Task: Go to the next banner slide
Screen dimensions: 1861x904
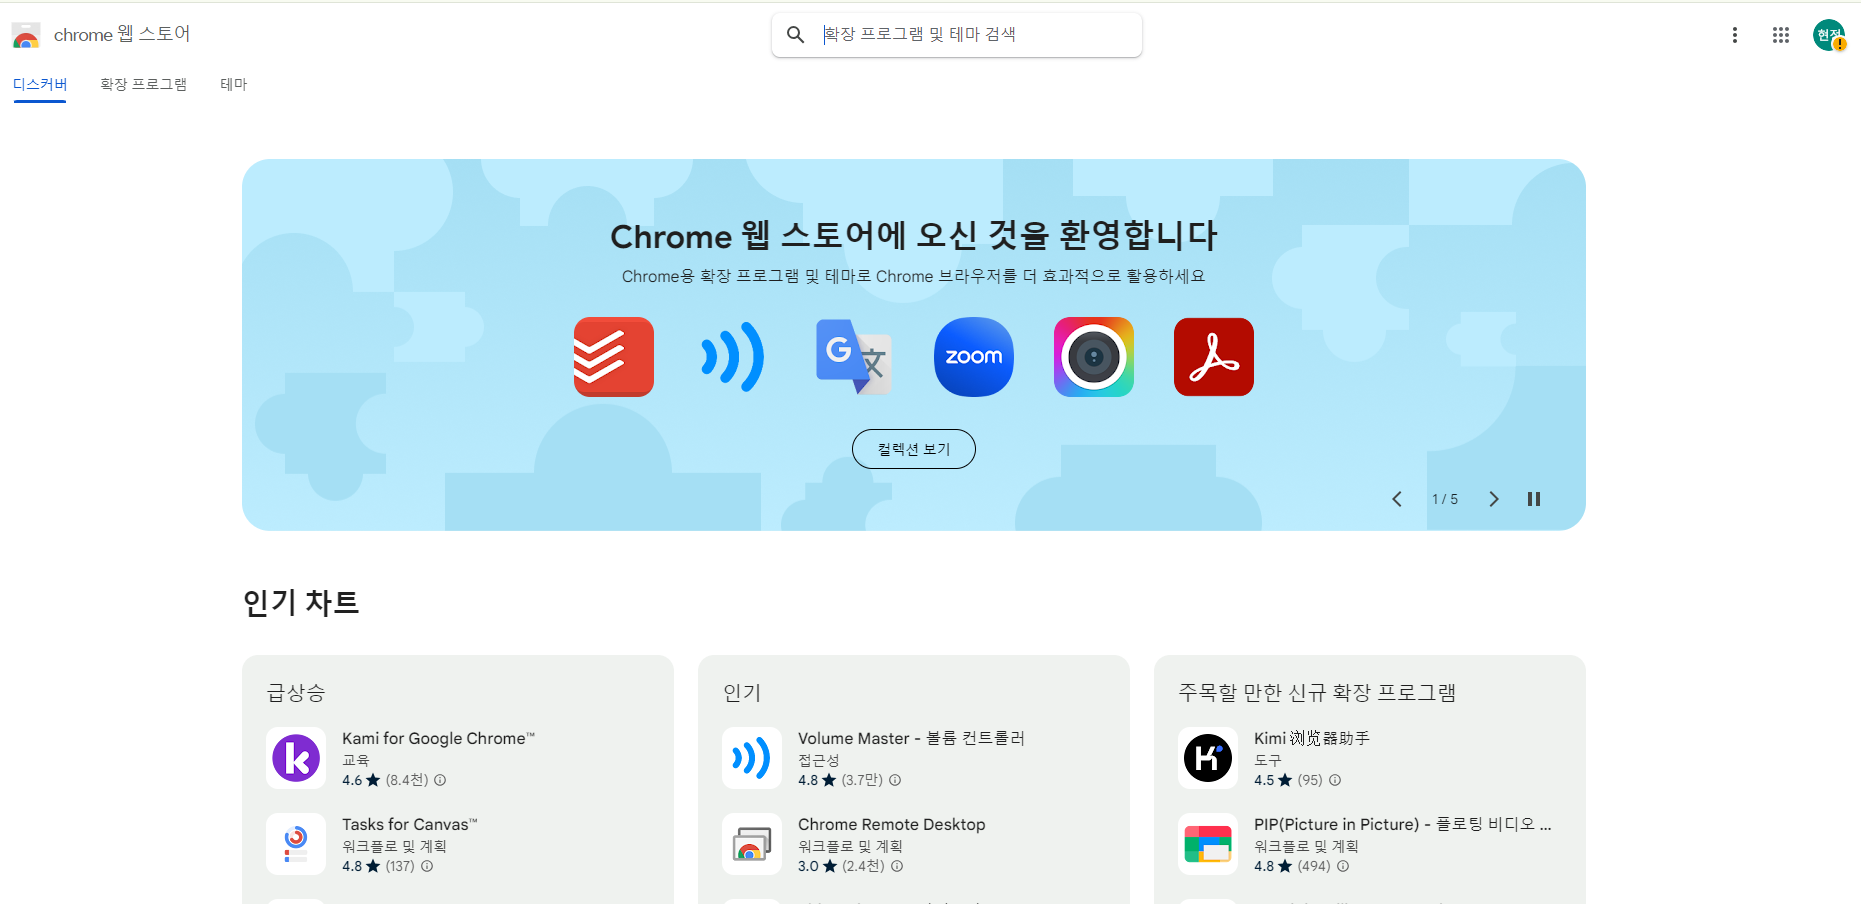Action: click(x=1493, y=499)
